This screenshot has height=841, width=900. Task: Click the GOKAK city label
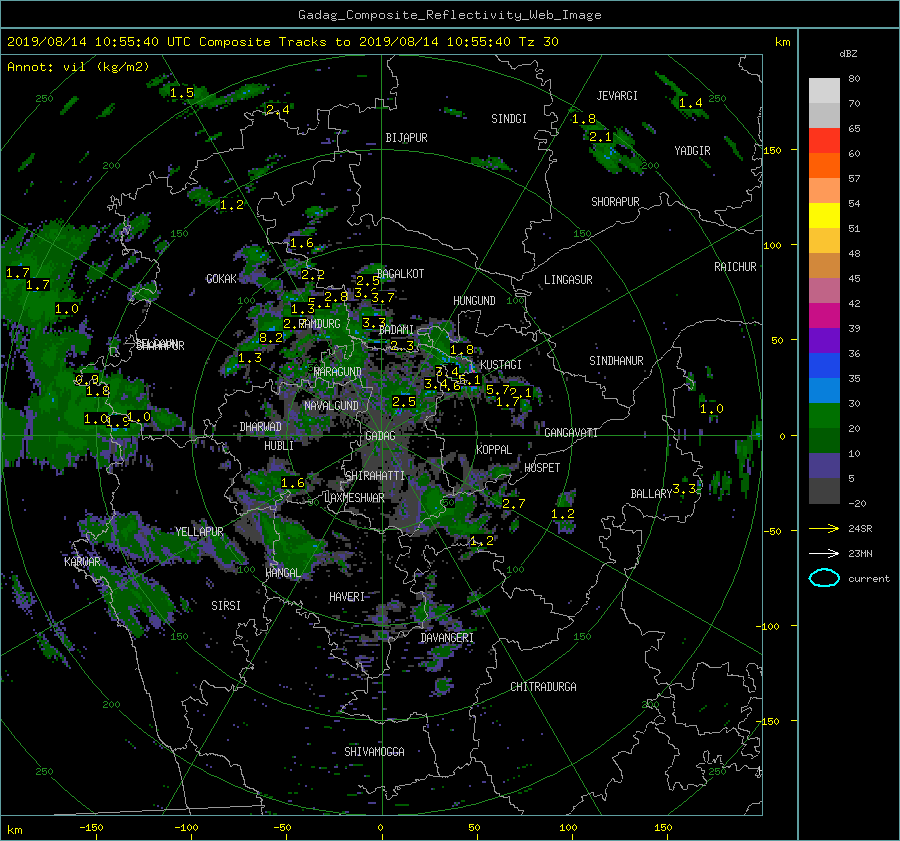(x=221, y=279)
